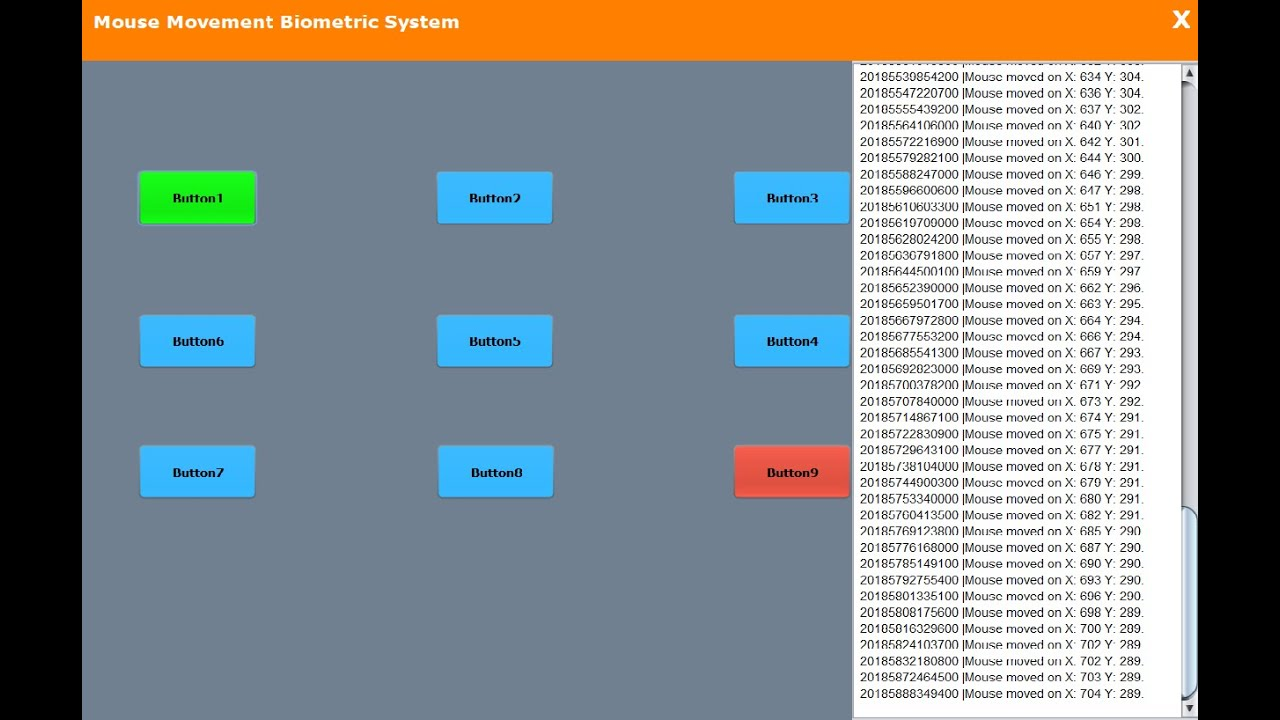
Task: Click the green Button1
Action: [x=197, y=198]
